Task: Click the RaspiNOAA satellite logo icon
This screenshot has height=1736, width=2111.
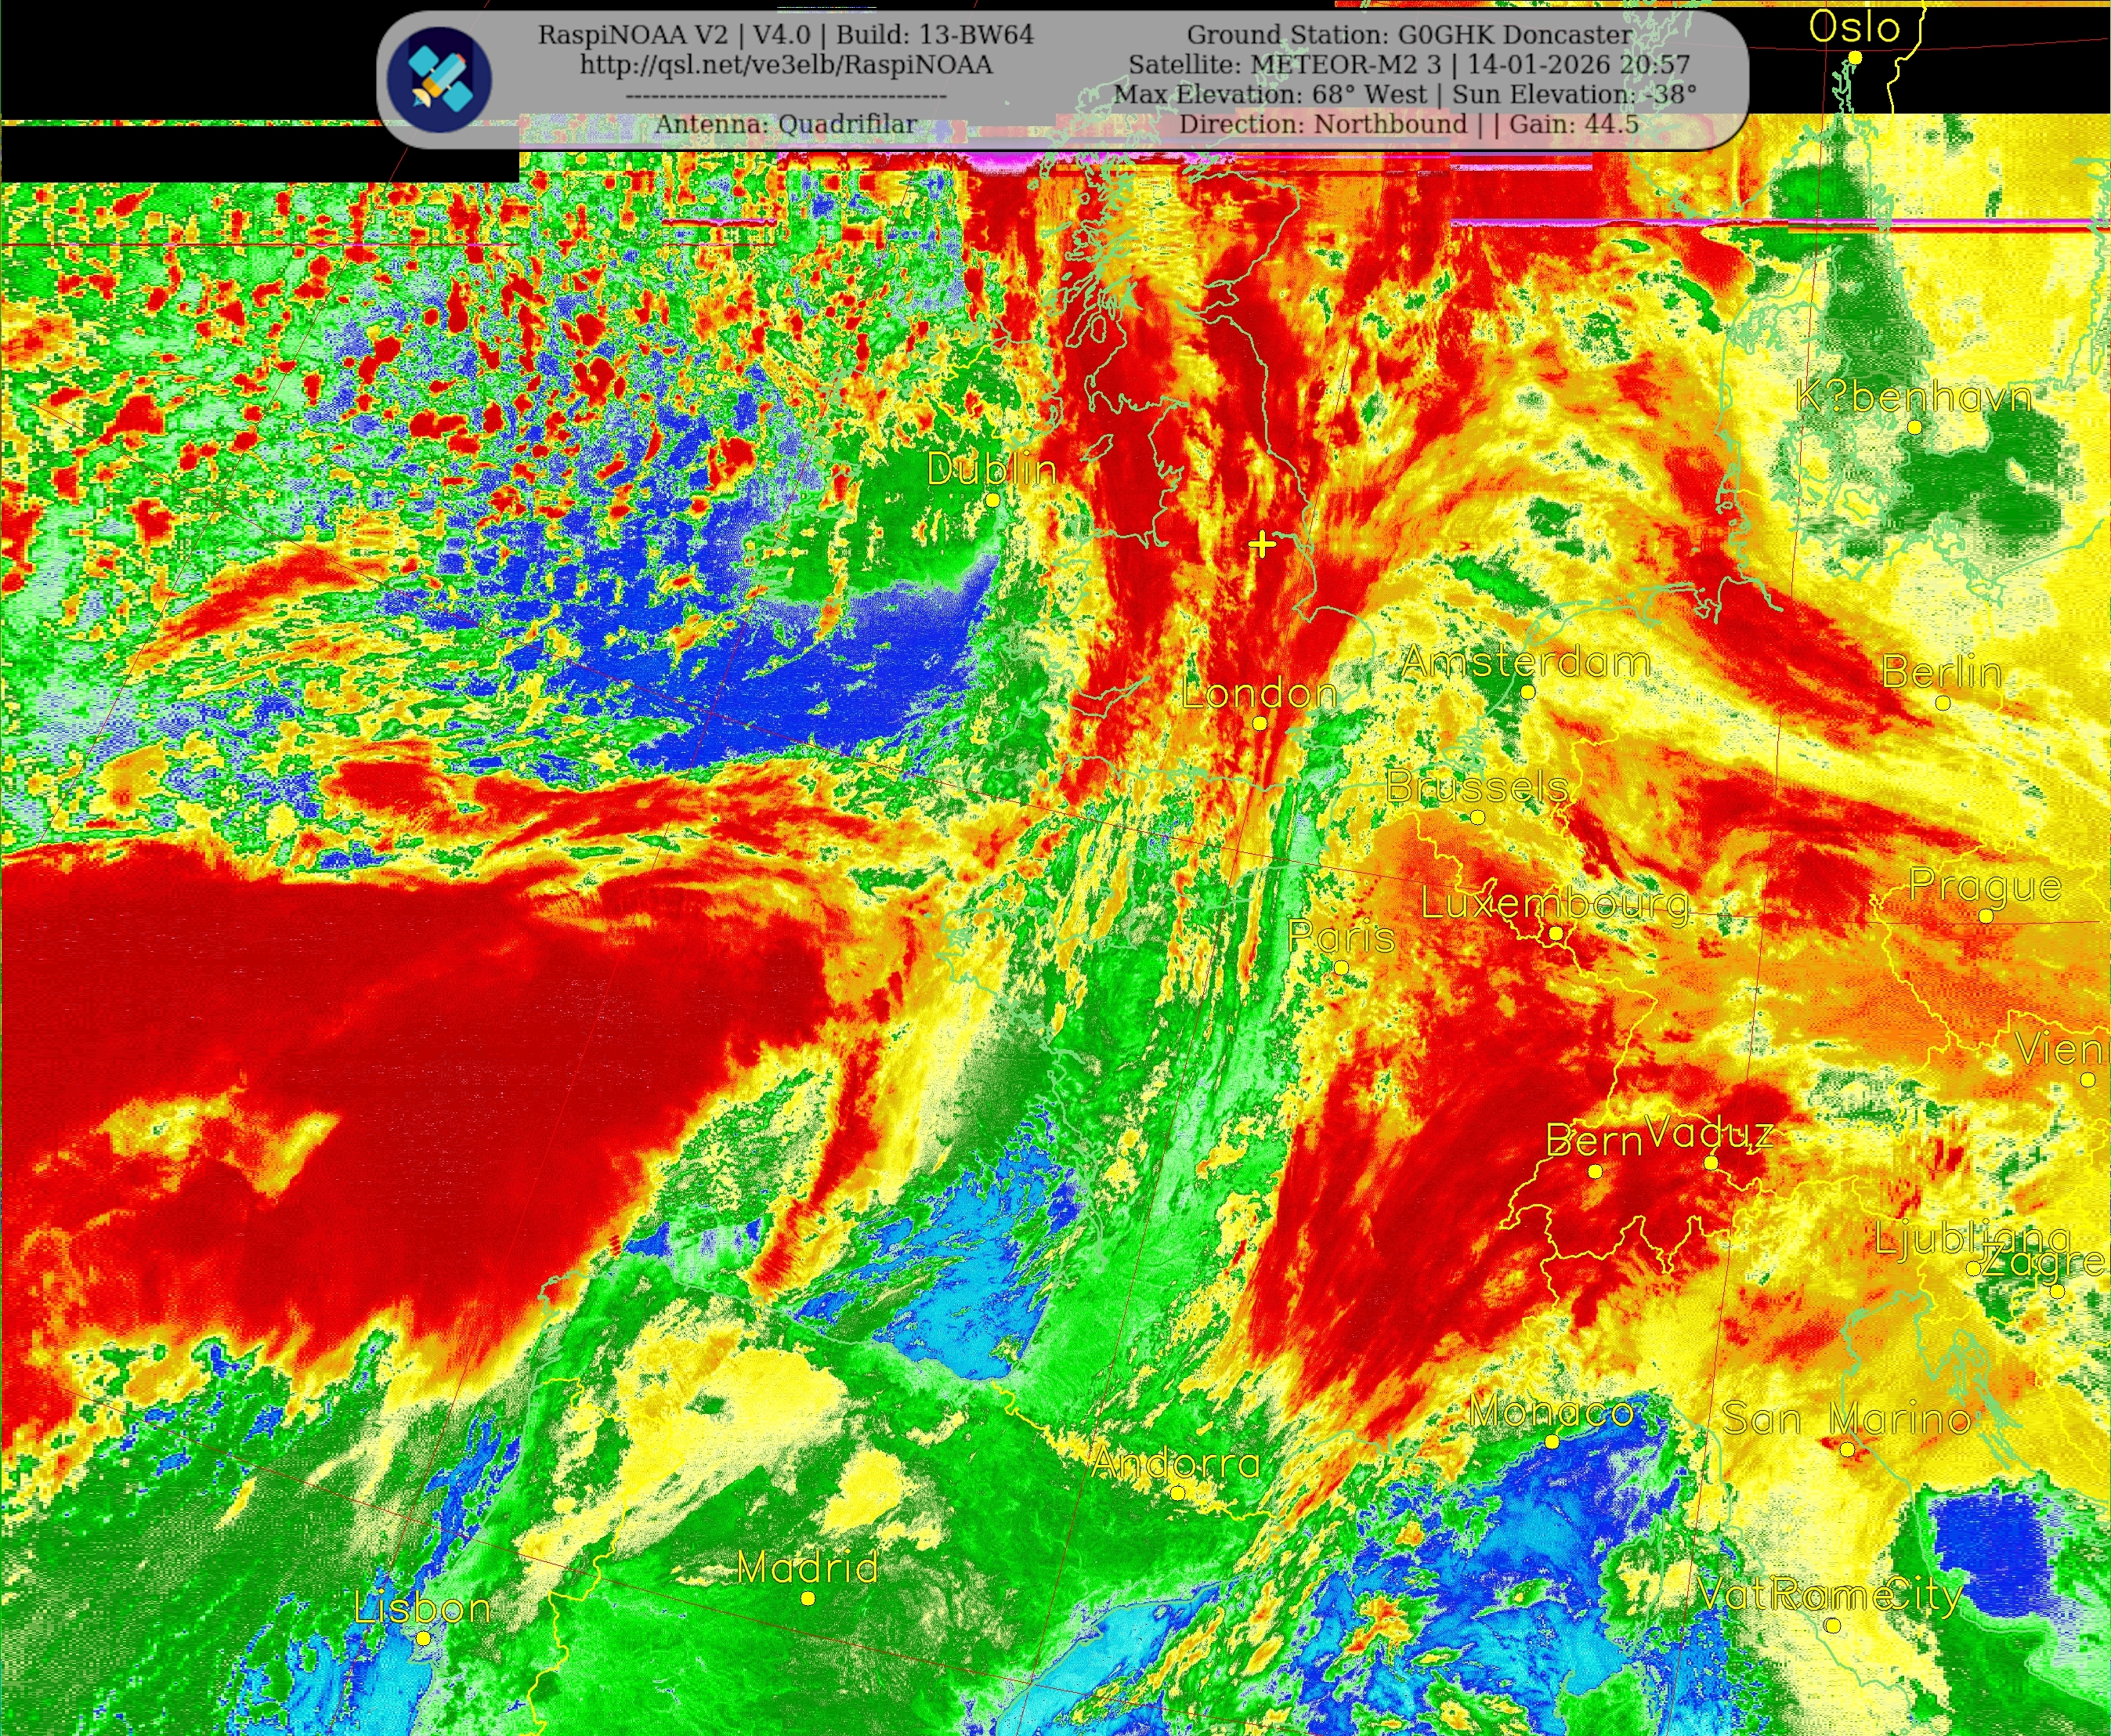Action: pos(439,80)
